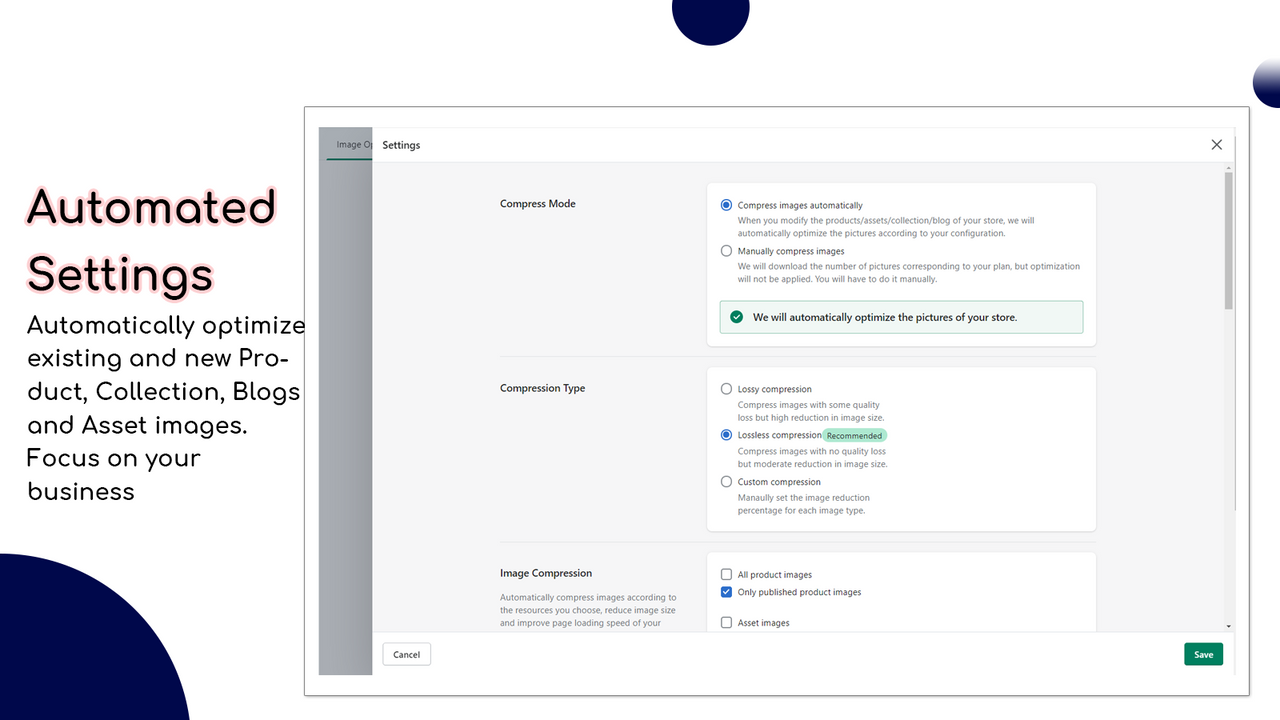Close the Settings dialog with the X icon

coord(1216,144)
